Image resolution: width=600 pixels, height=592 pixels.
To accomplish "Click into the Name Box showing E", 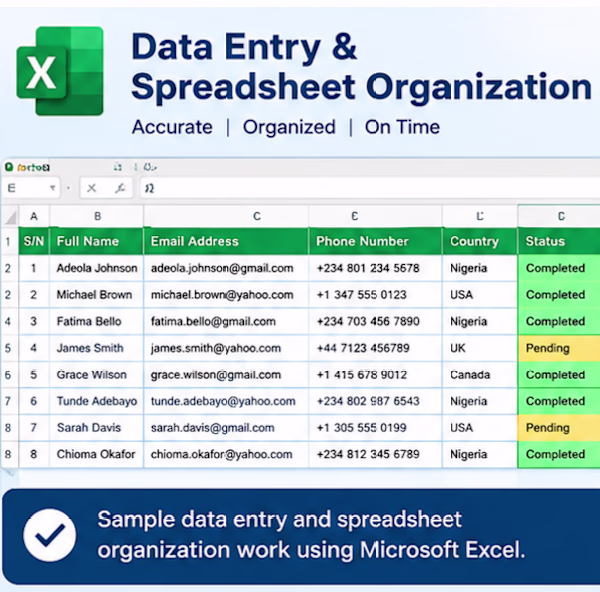I will [31, 188].
